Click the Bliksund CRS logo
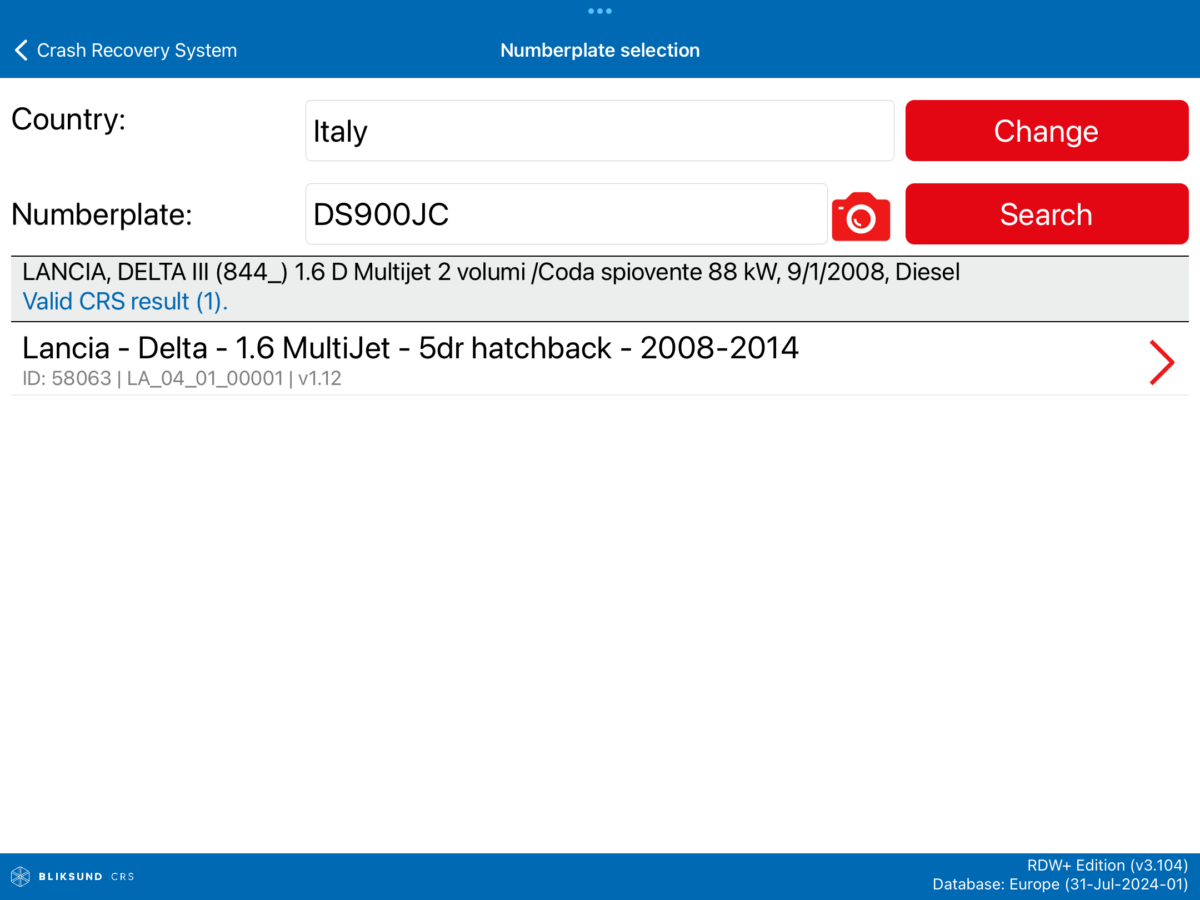Image resolution: width=1200 pixels, height=900 pixels. pos(73,877)
